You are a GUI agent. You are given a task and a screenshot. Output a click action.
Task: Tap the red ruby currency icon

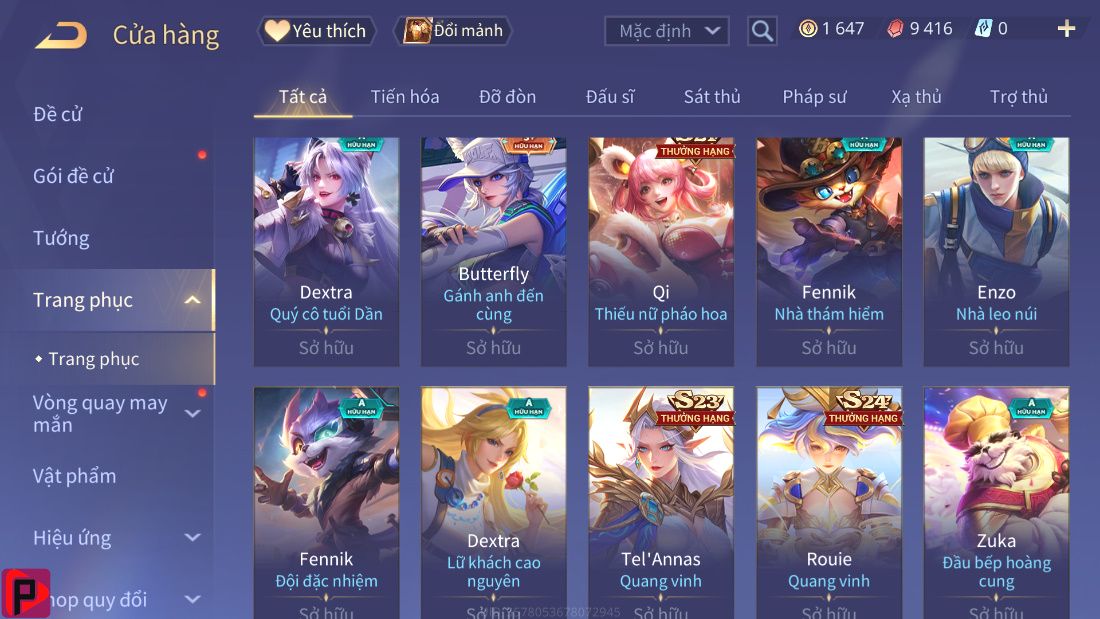[895, 29]
